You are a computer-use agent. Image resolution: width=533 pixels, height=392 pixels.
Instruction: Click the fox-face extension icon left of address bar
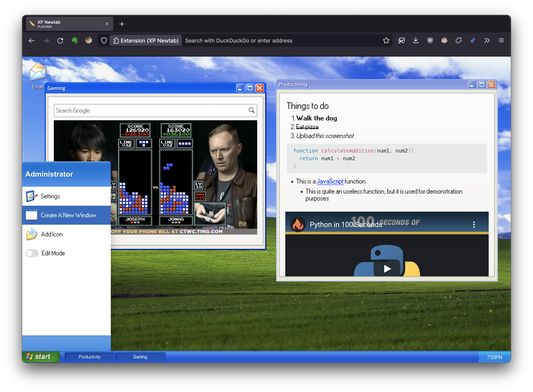click(89, 41)
